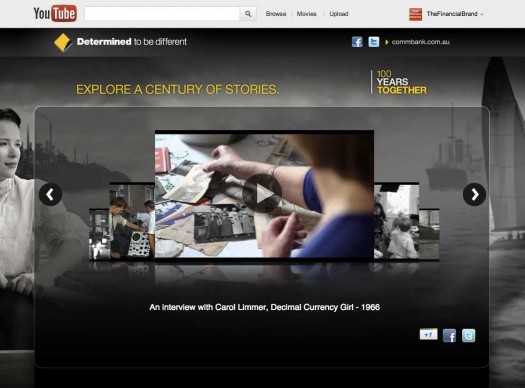Share video via Google +1 icon
Image resolution: width=525 pixels, height=388 pixels.
click(429, 334)
